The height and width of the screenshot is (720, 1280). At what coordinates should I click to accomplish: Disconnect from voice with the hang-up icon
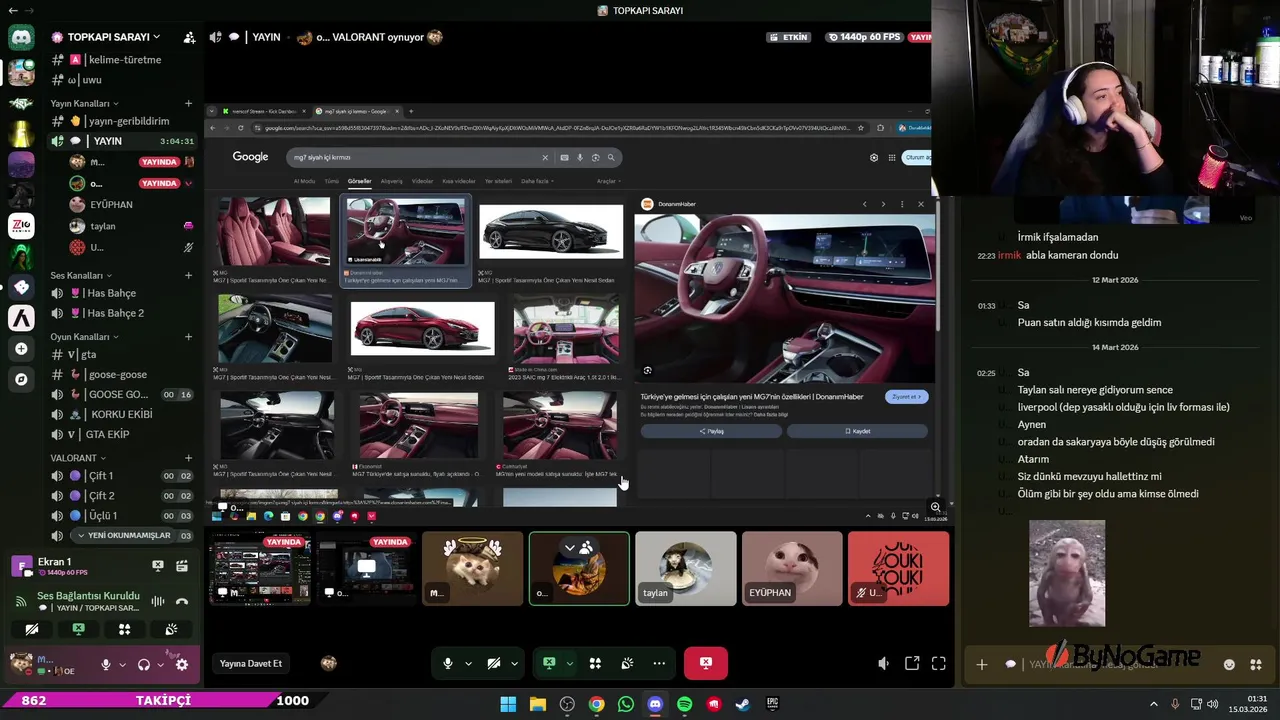182,601
